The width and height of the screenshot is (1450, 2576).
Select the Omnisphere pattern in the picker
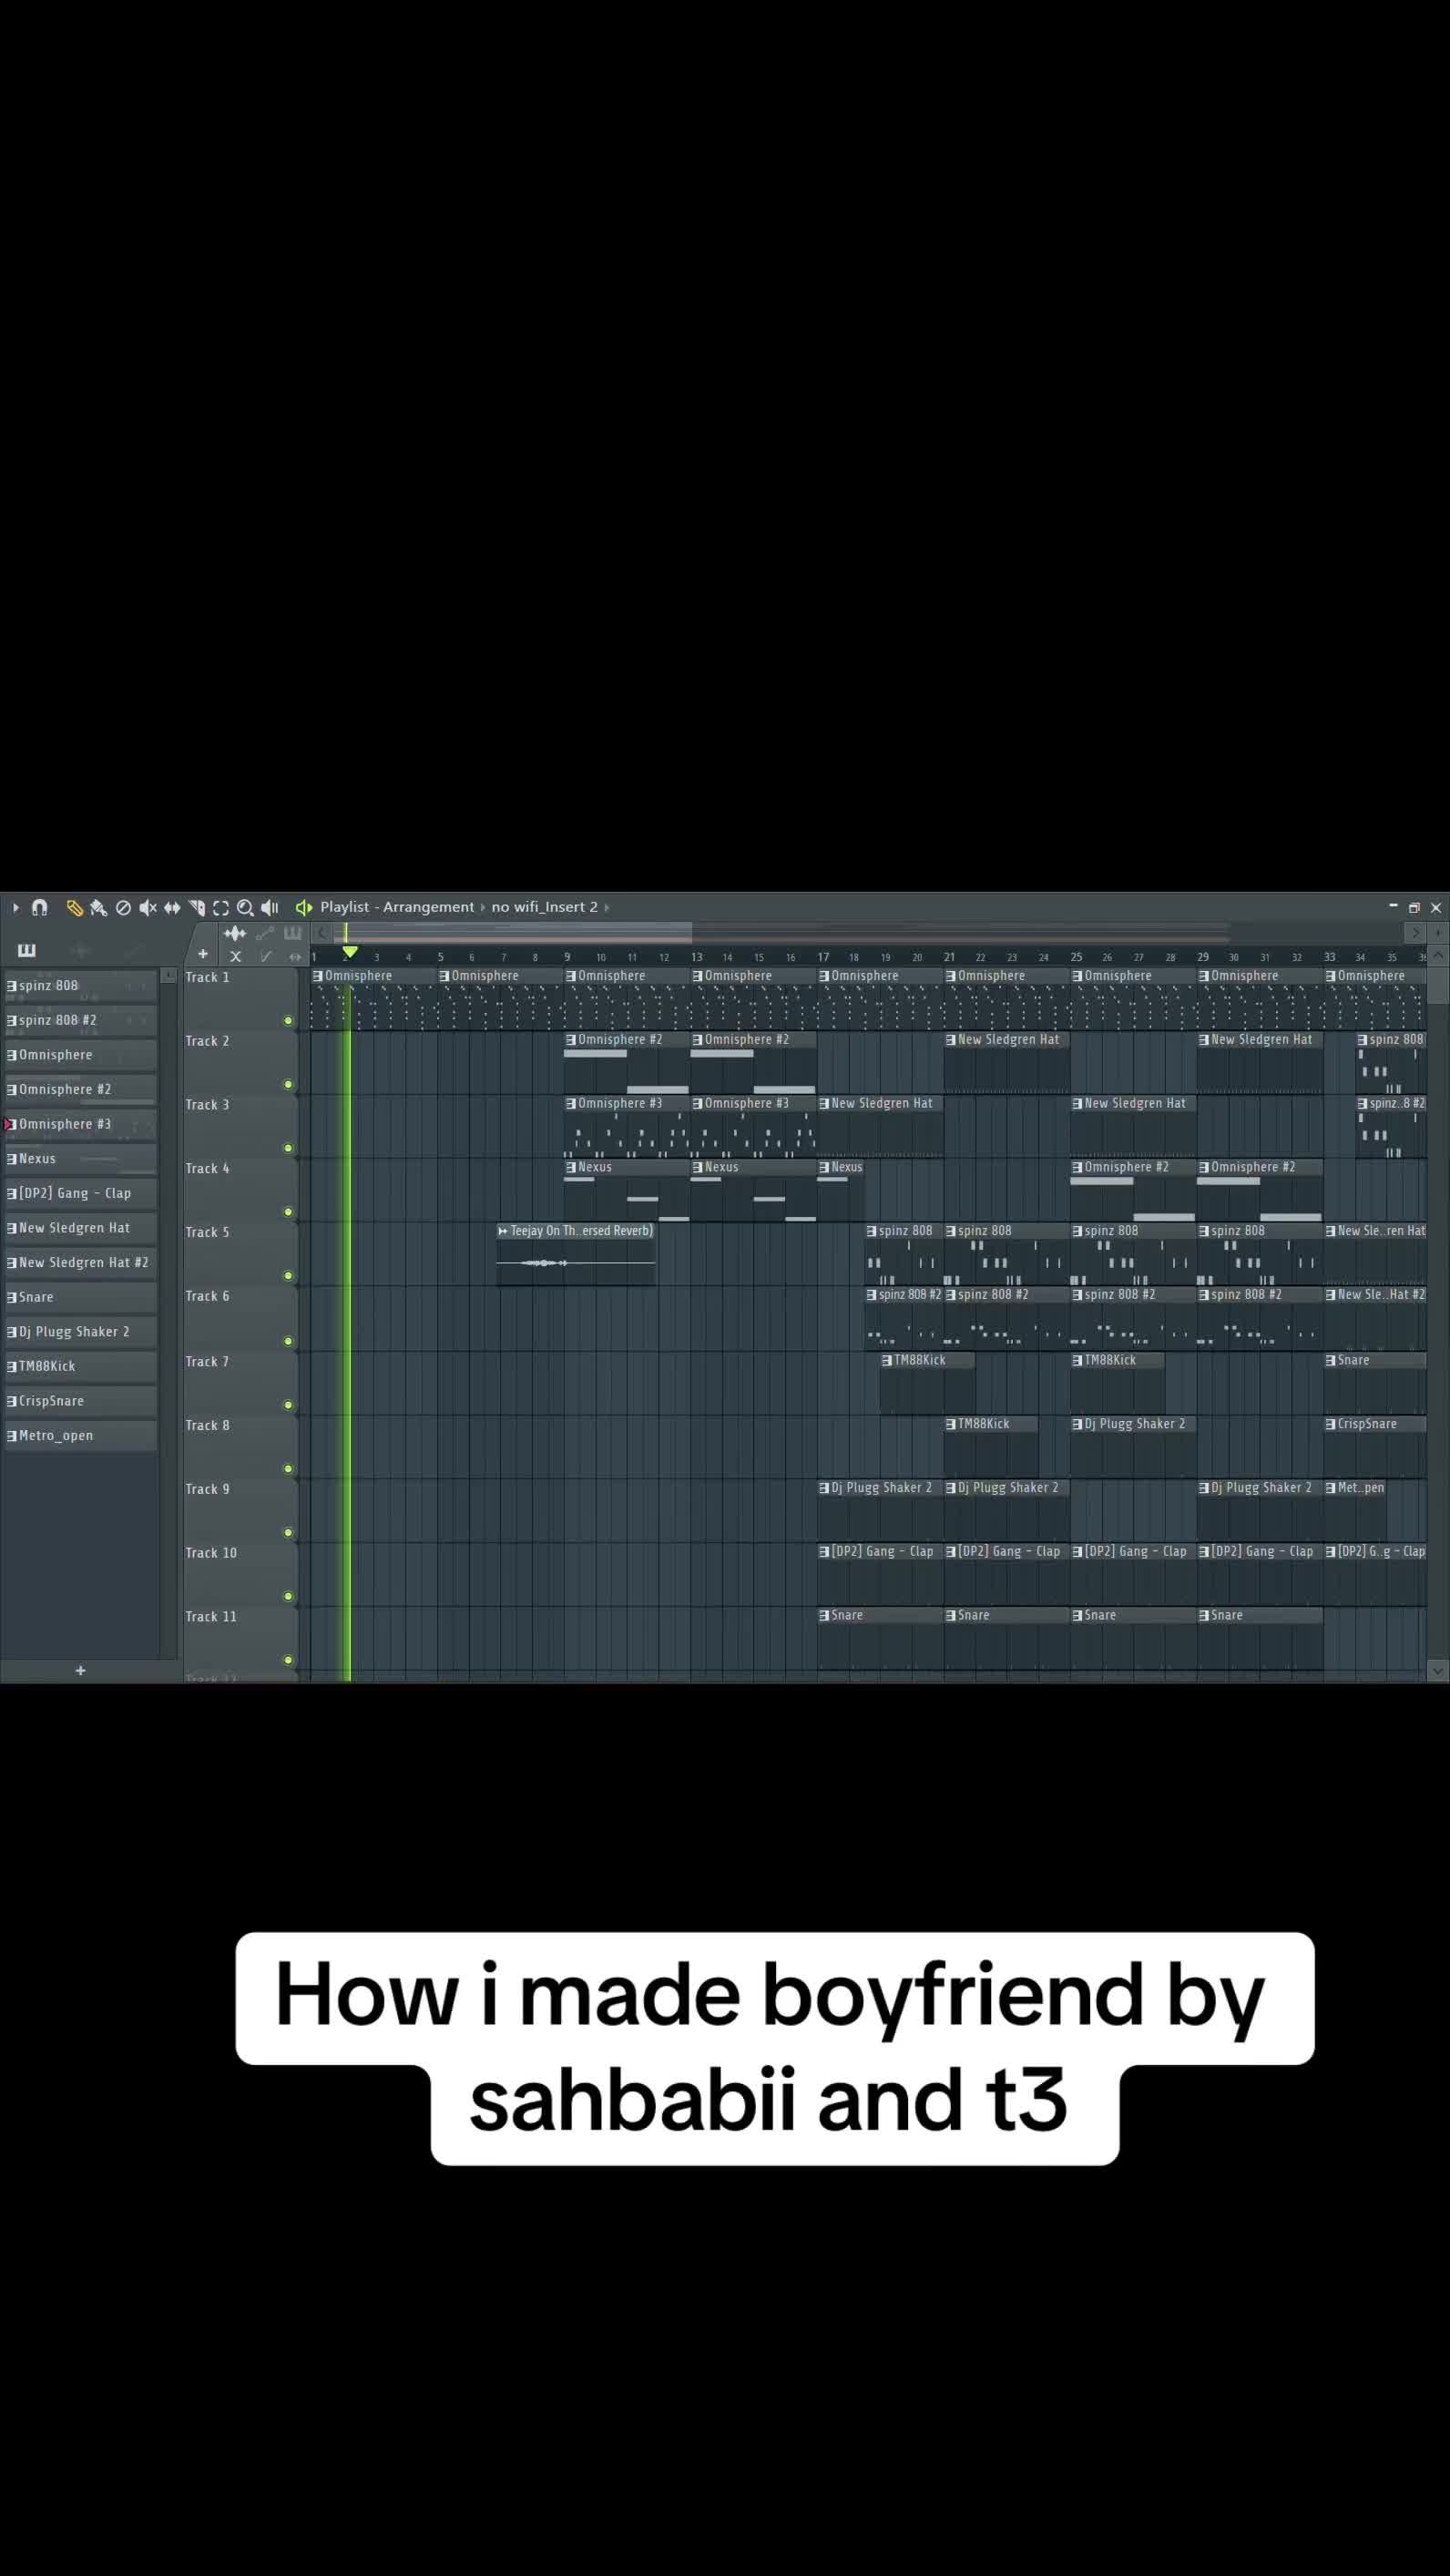point(80,1055)
